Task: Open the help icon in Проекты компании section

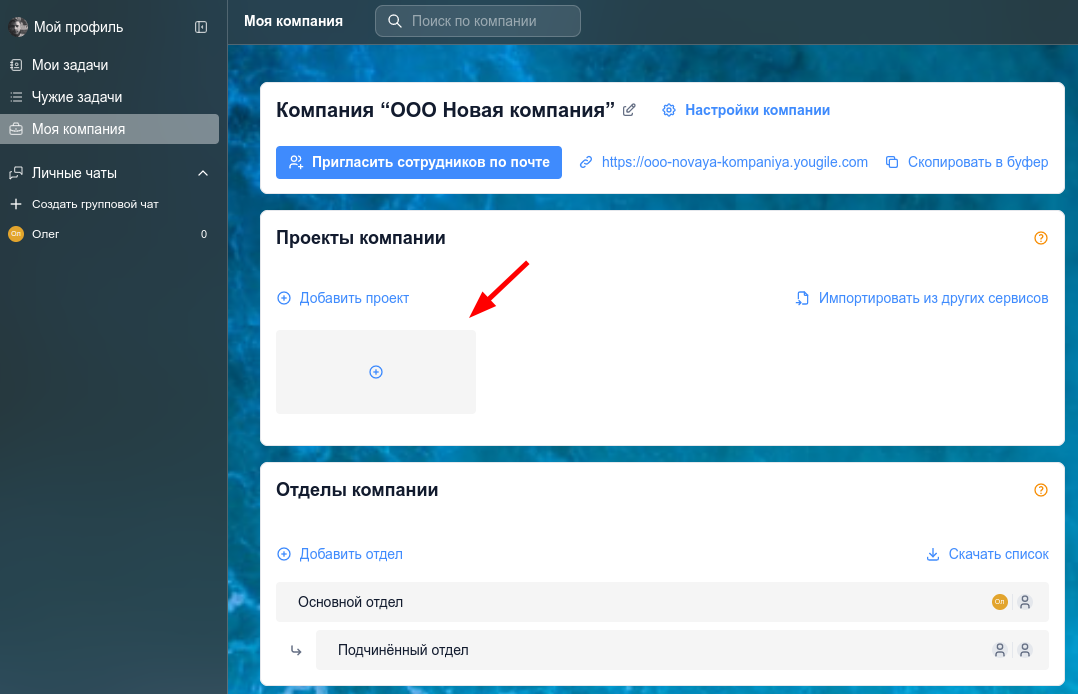Action: (1040, 238)
